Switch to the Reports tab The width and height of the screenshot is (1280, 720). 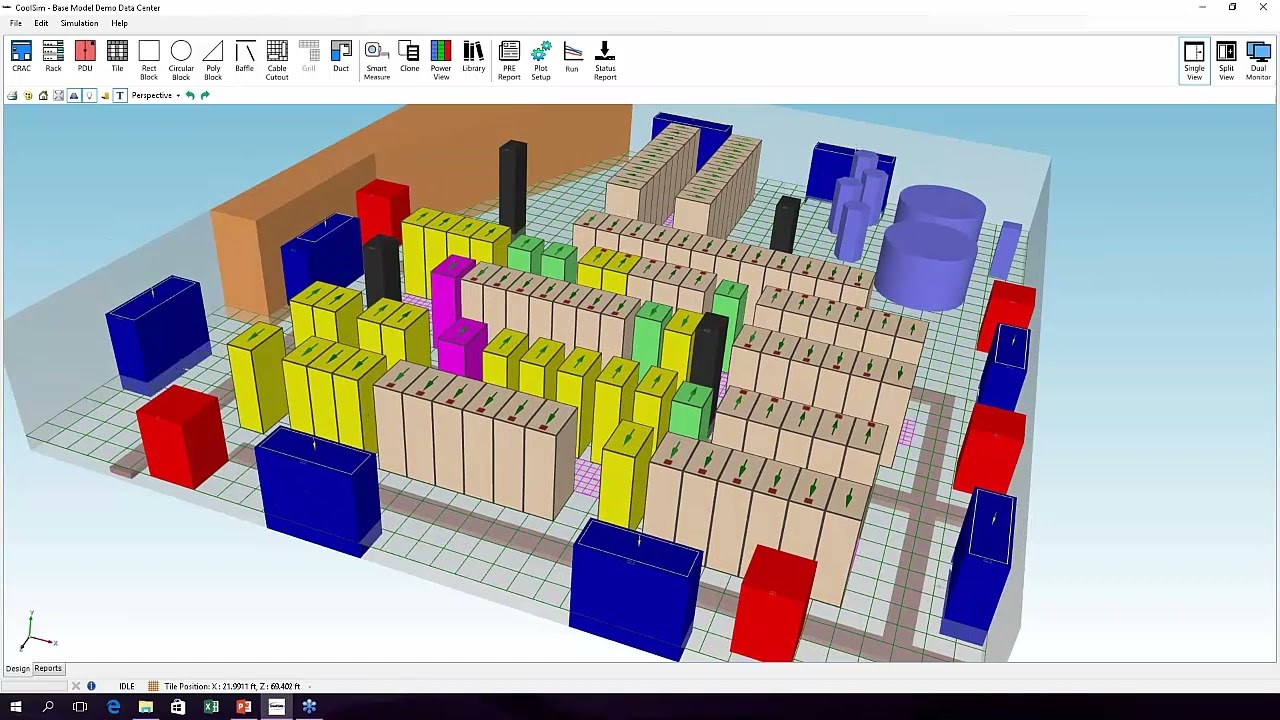[x=48, y=668]
